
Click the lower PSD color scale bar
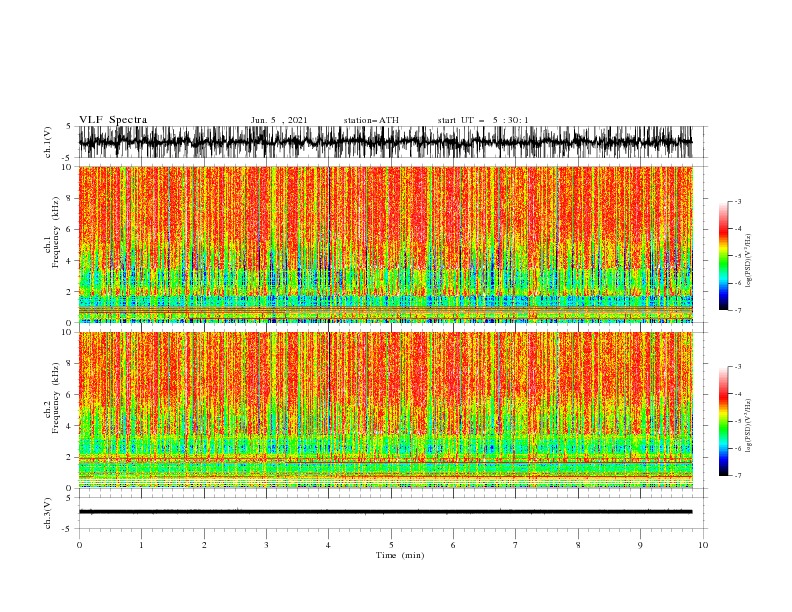tap(723, 421)
